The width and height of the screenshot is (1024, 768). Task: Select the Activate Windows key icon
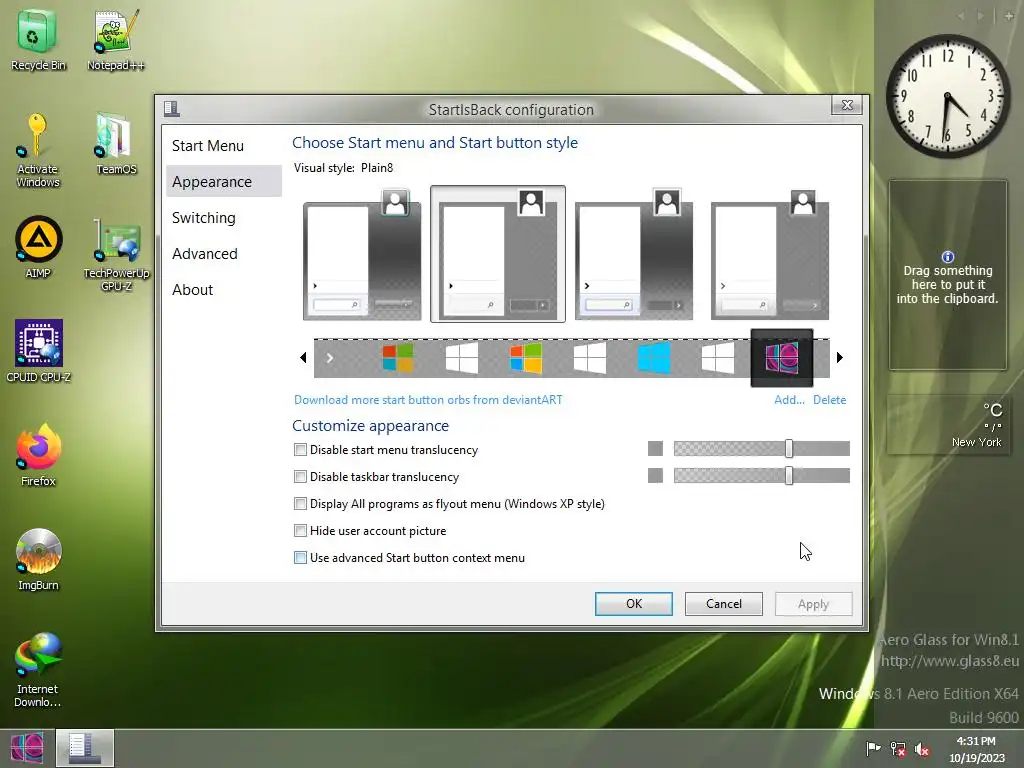coord(38,150)
